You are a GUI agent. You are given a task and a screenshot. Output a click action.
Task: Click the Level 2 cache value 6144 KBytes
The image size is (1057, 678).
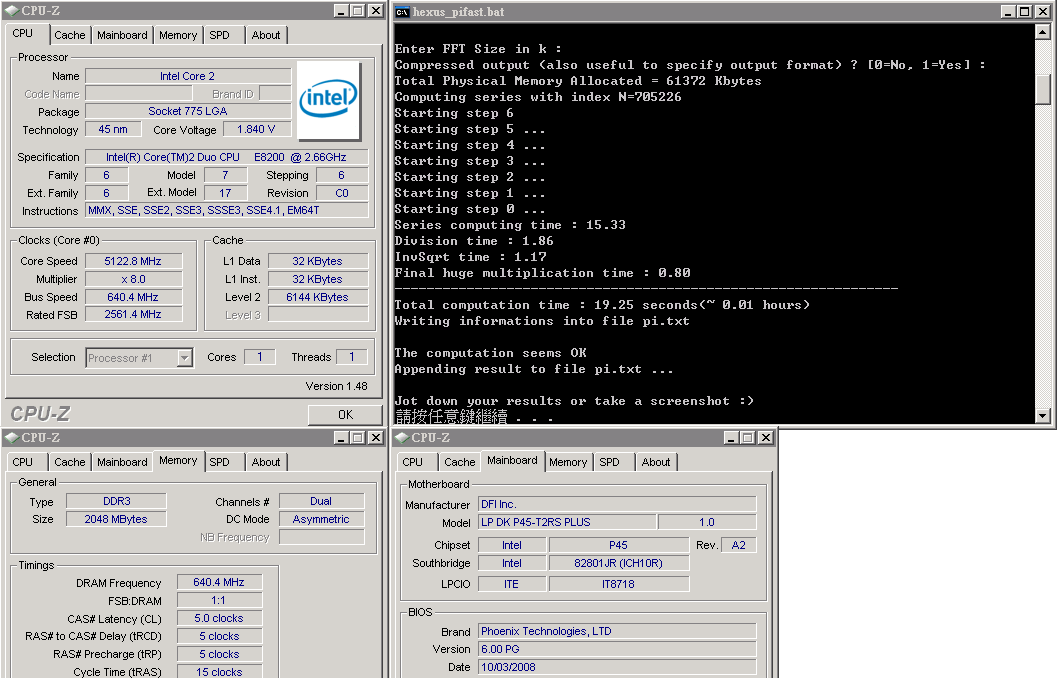318,297
